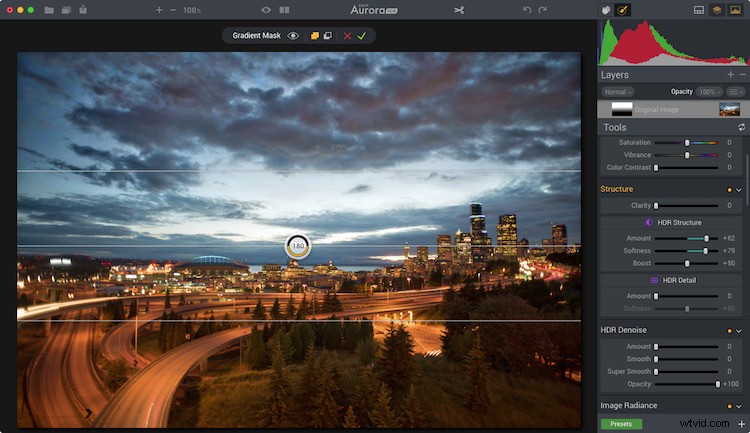
Task: Click the Layers panel title
Action: [615, 75]
